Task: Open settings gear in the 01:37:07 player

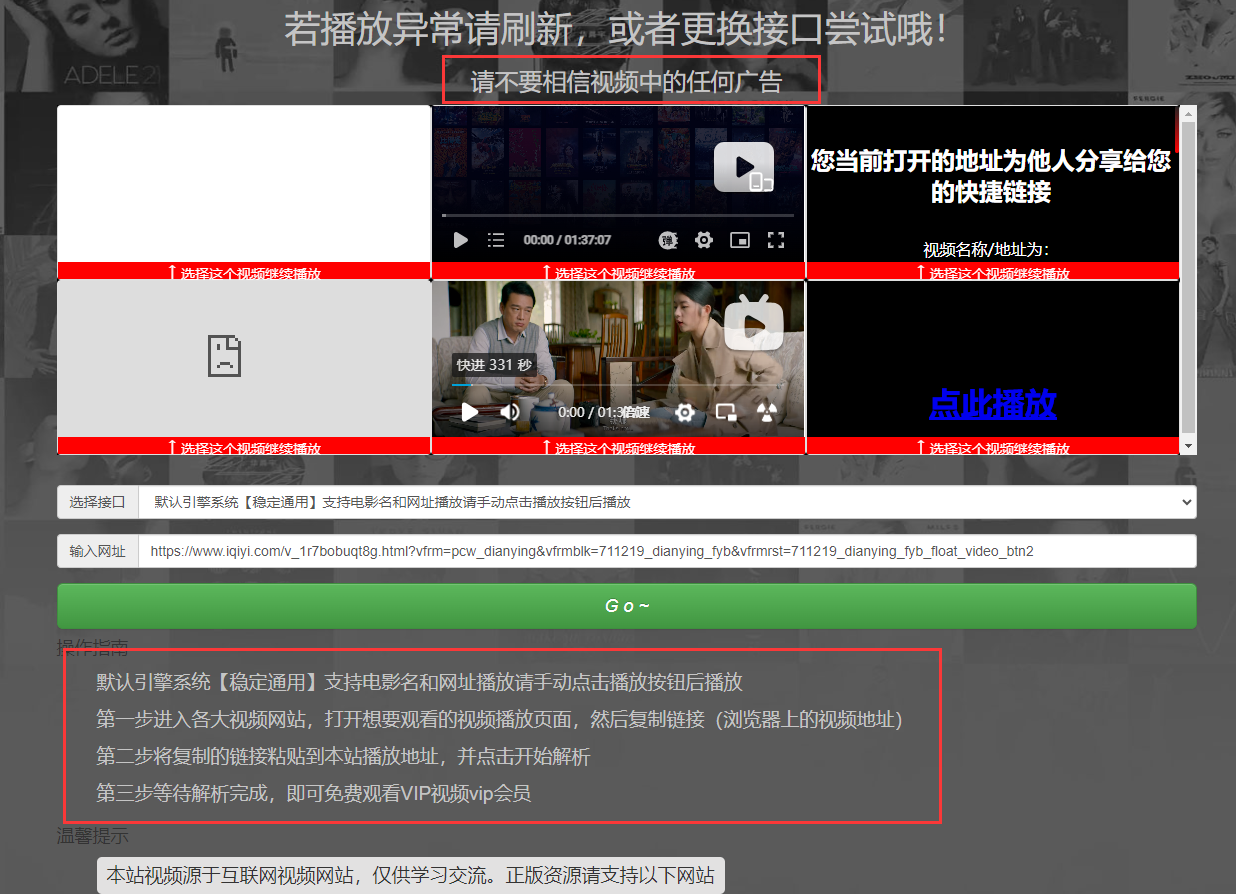Action: coord(704,240)
